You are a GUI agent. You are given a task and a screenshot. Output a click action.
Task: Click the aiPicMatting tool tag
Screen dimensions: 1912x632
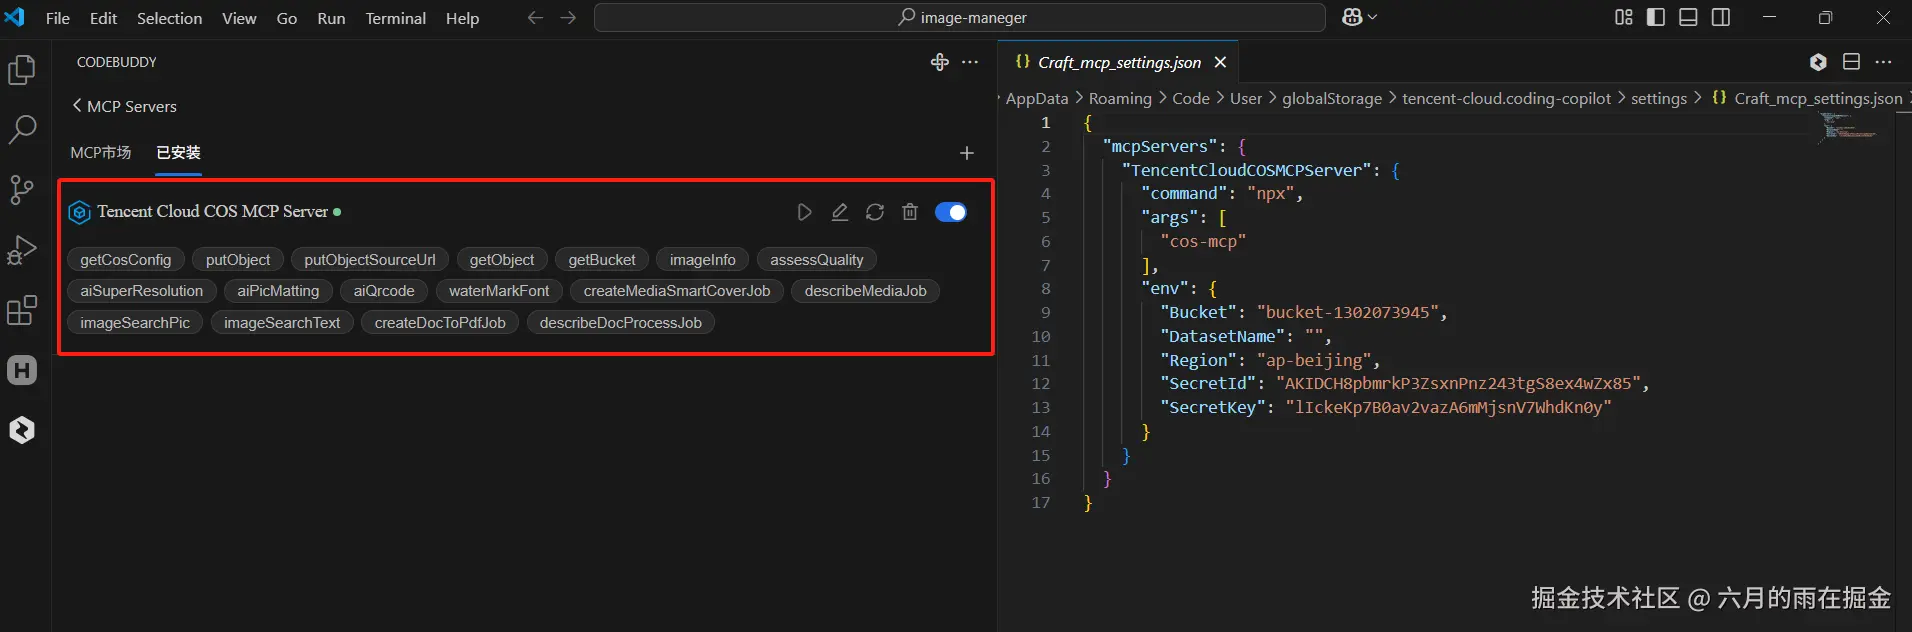coord(278,291)
